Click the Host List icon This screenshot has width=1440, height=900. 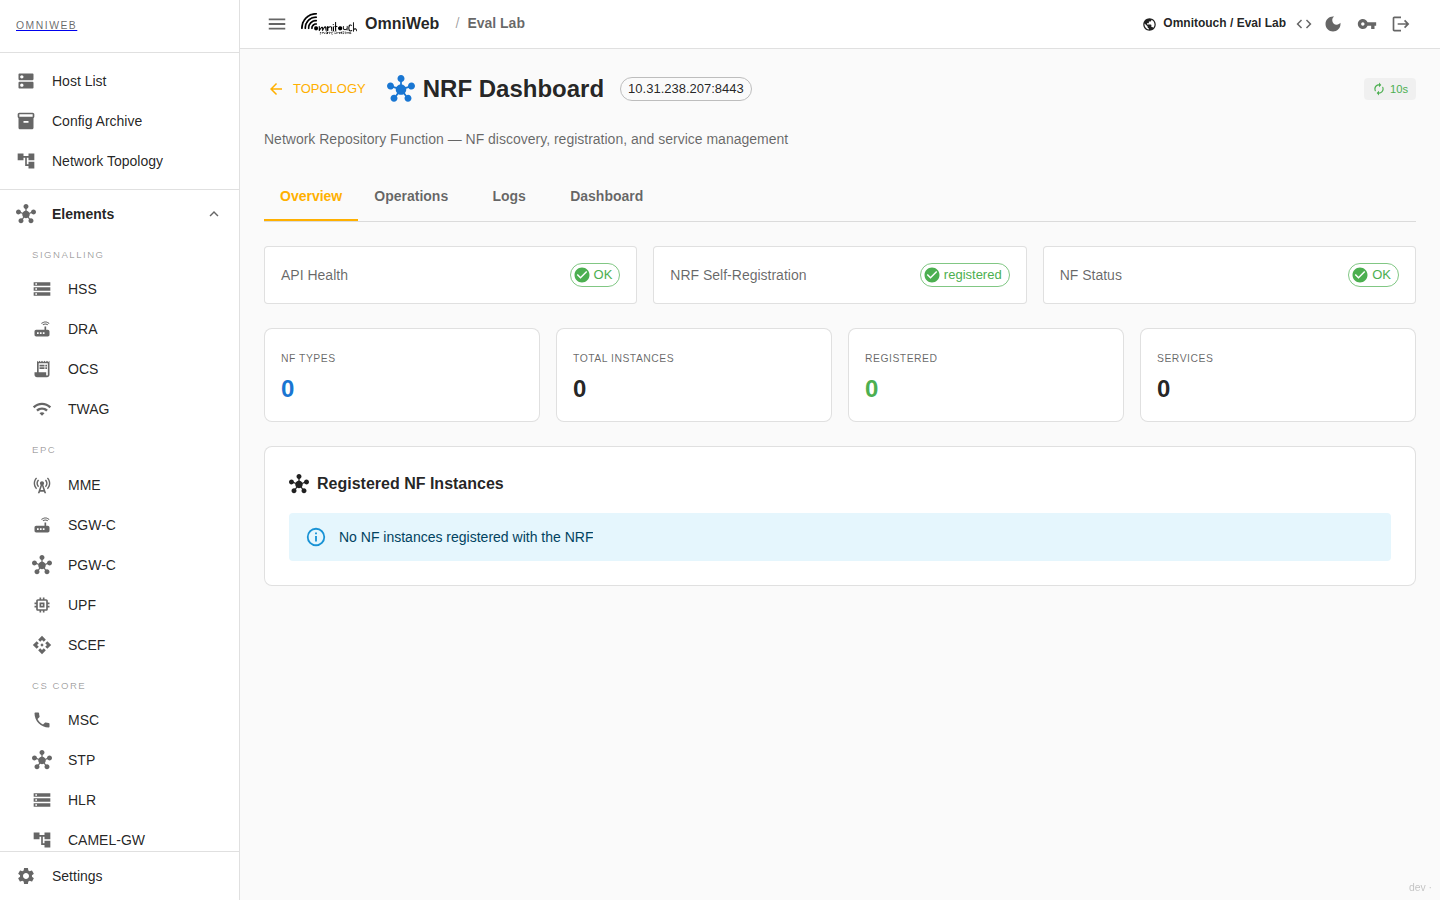tap(26, 81)
